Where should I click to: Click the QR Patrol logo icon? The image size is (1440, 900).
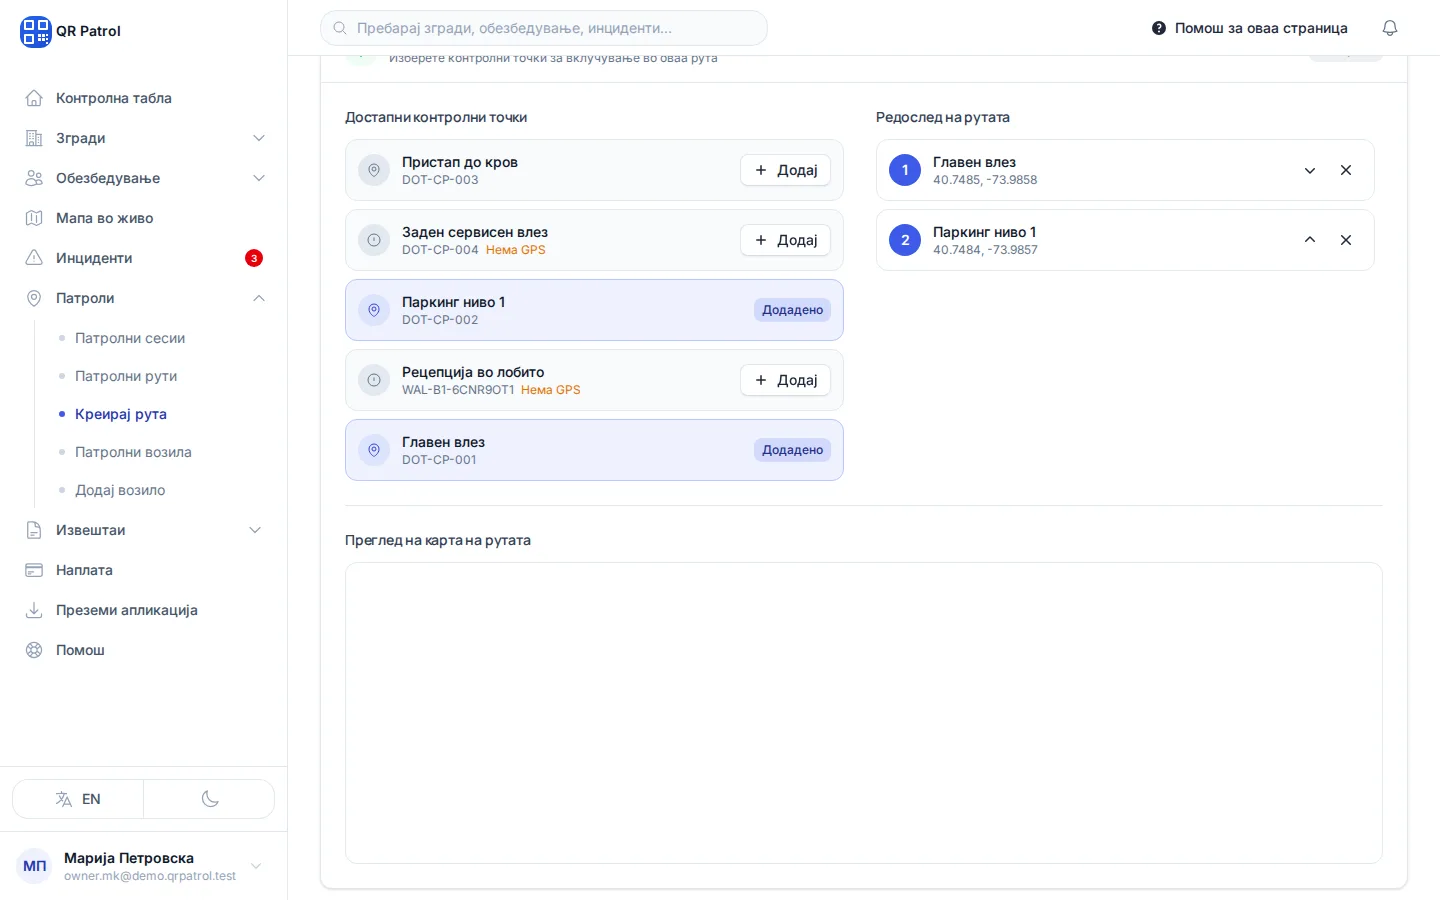point(35,31)
